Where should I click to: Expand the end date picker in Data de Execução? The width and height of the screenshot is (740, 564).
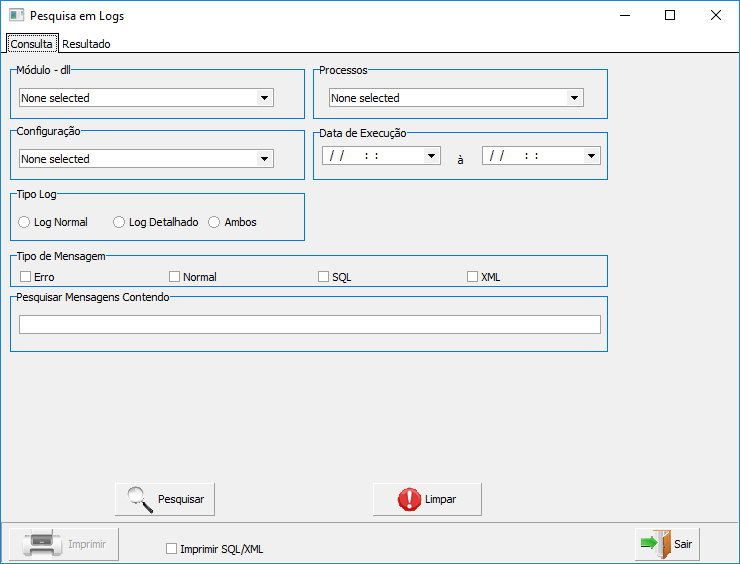point(591,156)
